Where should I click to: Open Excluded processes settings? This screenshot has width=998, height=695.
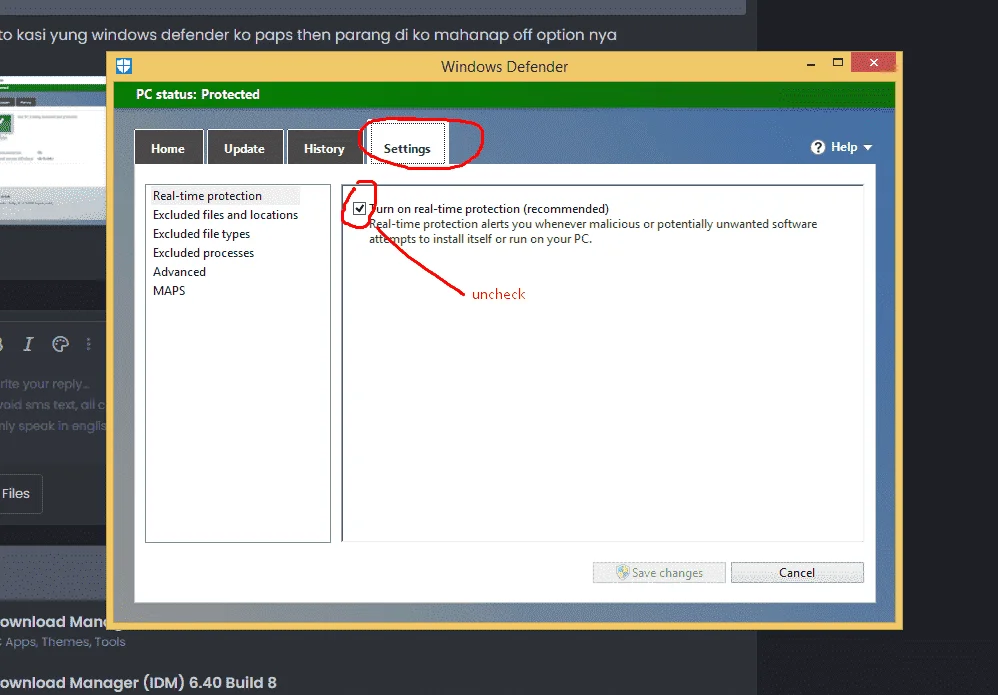(203, 253)
